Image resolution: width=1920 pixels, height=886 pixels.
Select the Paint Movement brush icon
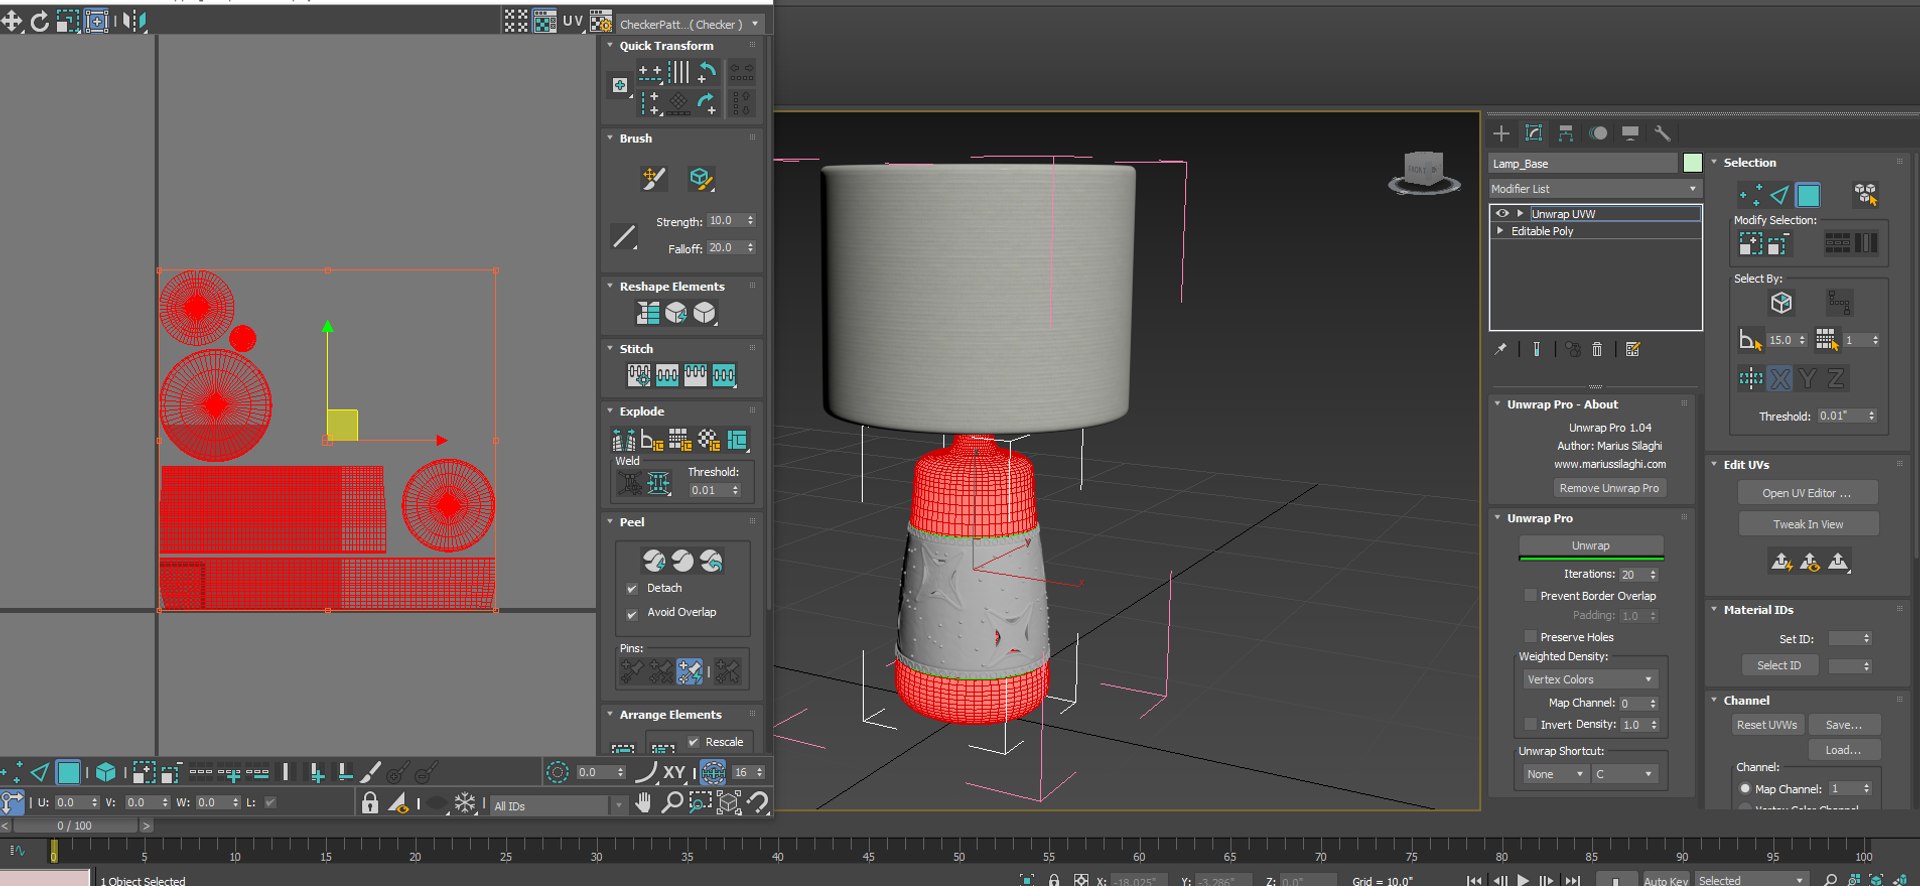tap(654, 178)
